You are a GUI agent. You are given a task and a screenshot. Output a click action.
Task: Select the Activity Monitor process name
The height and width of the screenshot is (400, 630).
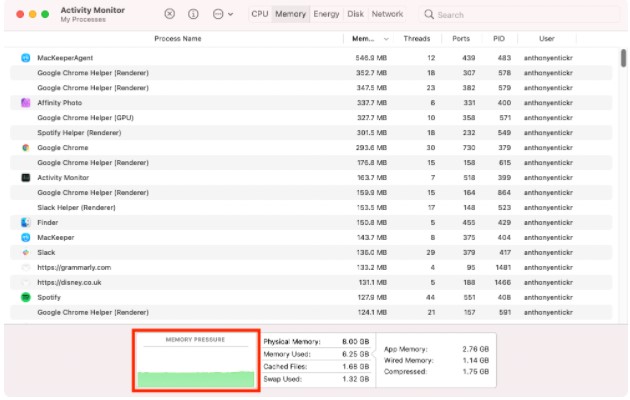pyautogui.click(x=63, y=178)
